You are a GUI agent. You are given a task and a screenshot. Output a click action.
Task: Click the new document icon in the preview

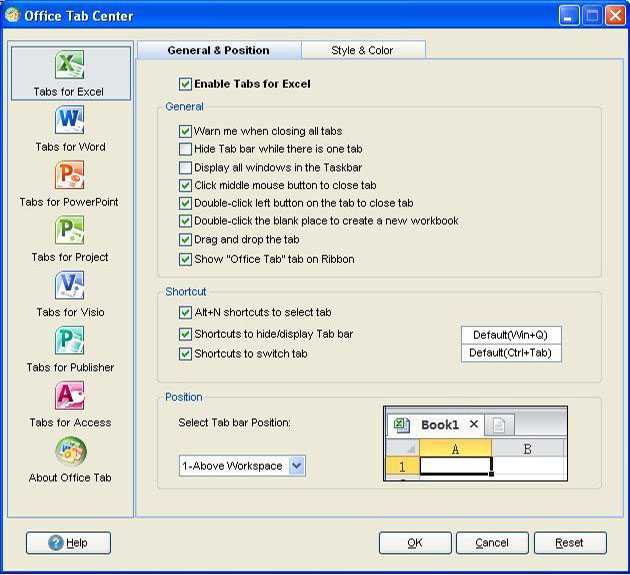coord(499,425)
